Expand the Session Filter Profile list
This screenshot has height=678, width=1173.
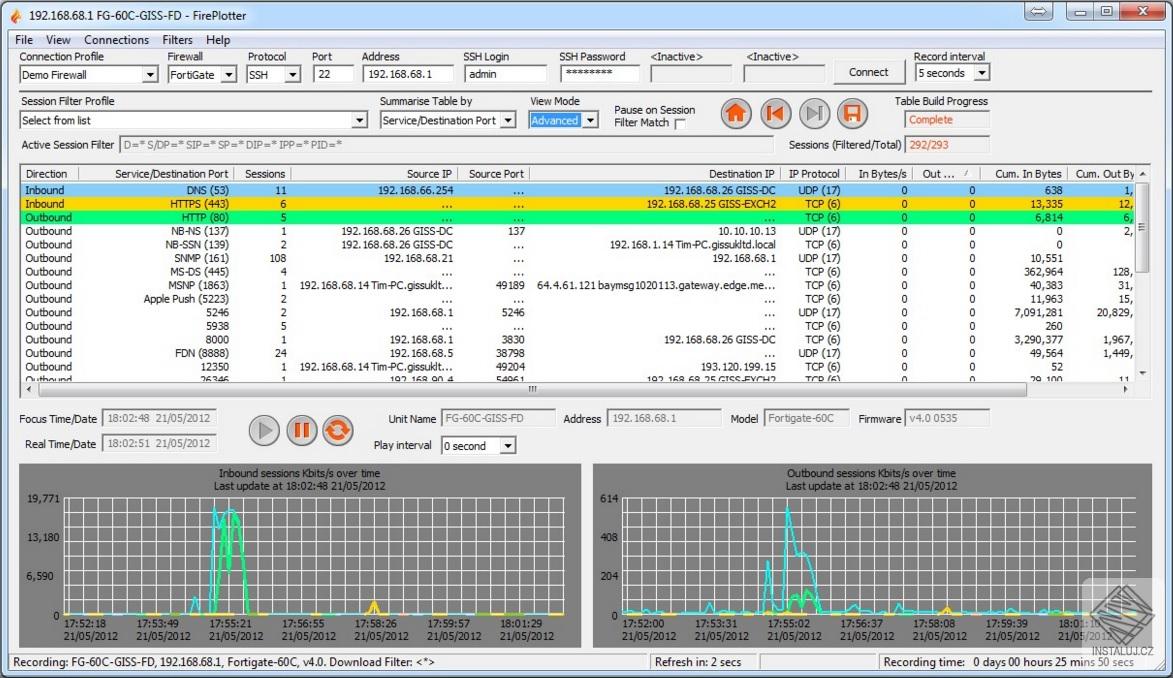pos(359,120)
